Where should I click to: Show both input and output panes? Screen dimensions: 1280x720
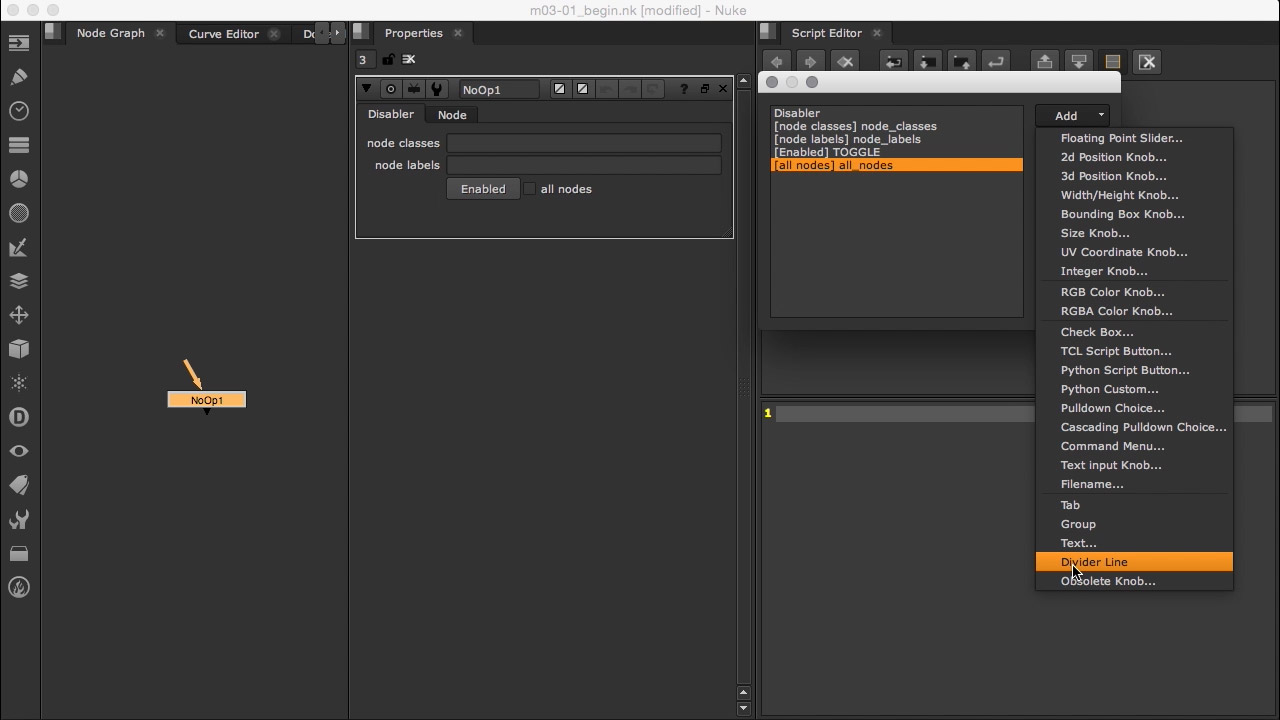pyautogui.click(x=1113, y=62)
